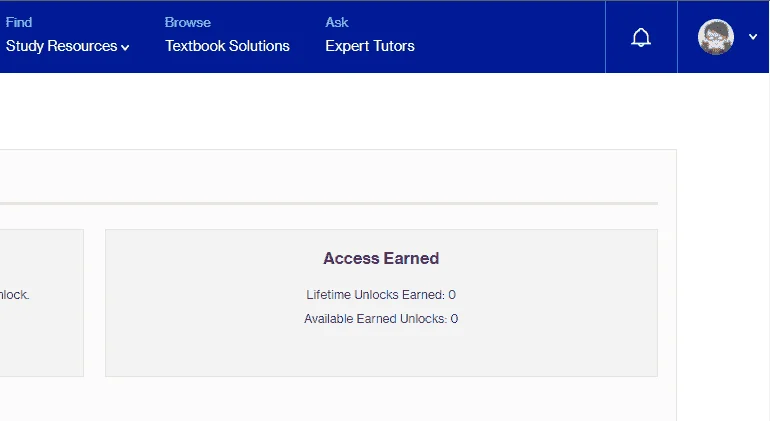Image resolution: width=770 pixels, height=421 pixels.
Task: Click Available Earned Unlocks: 0 text
Action: [x=381, y=319]
